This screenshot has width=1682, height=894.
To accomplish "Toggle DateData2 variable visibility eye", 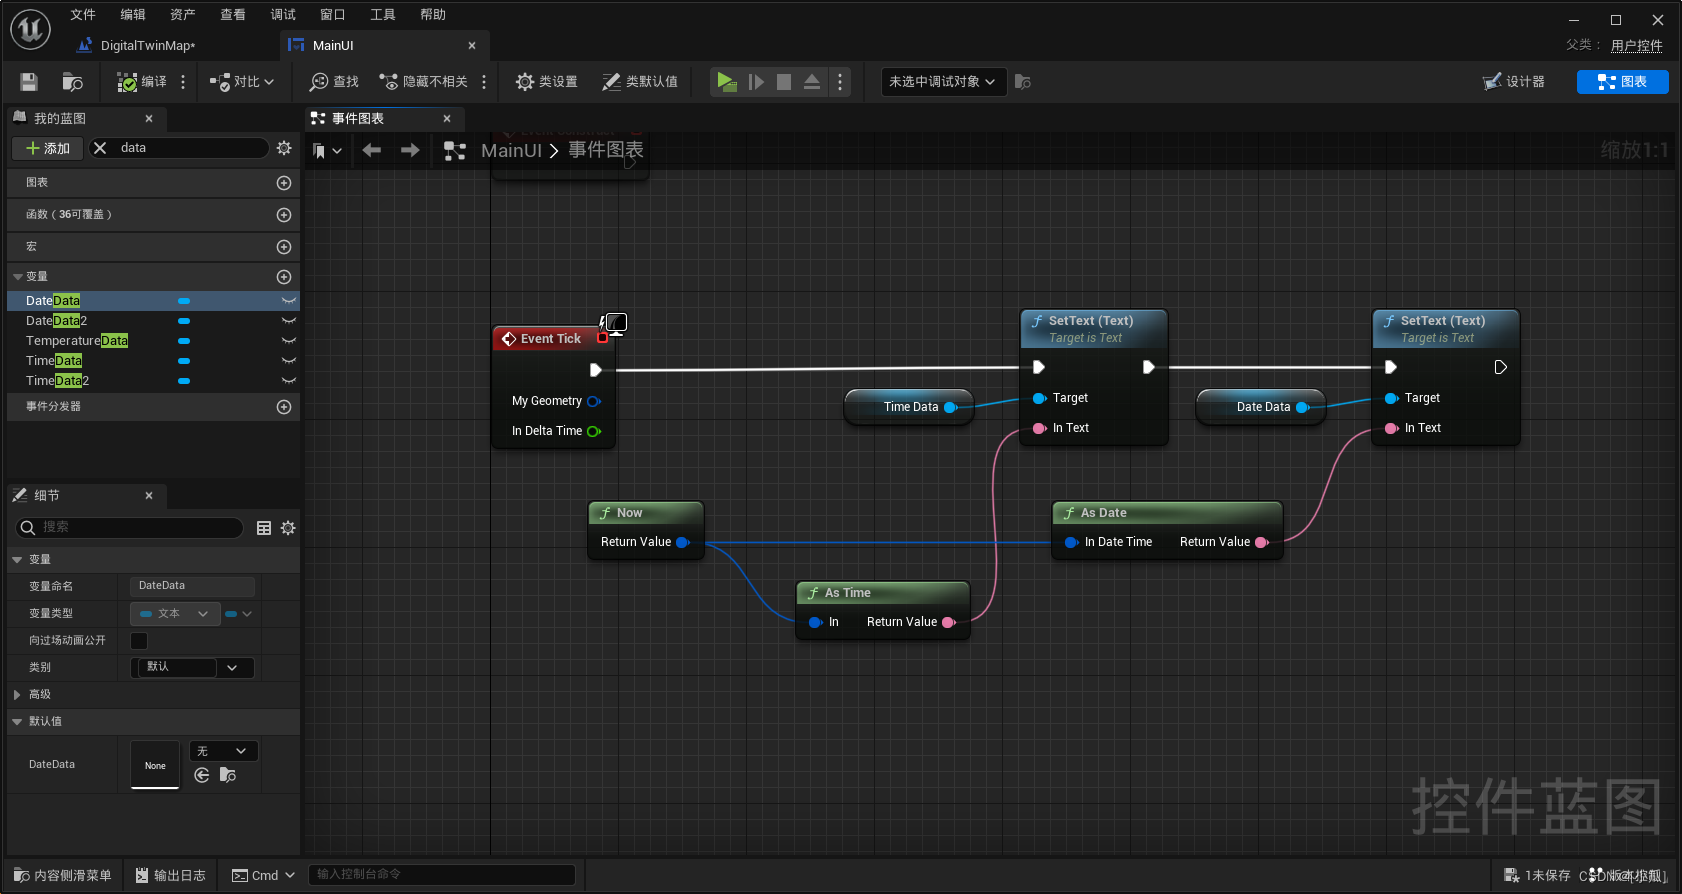I will pyautogui.click(x=288, y=321).
